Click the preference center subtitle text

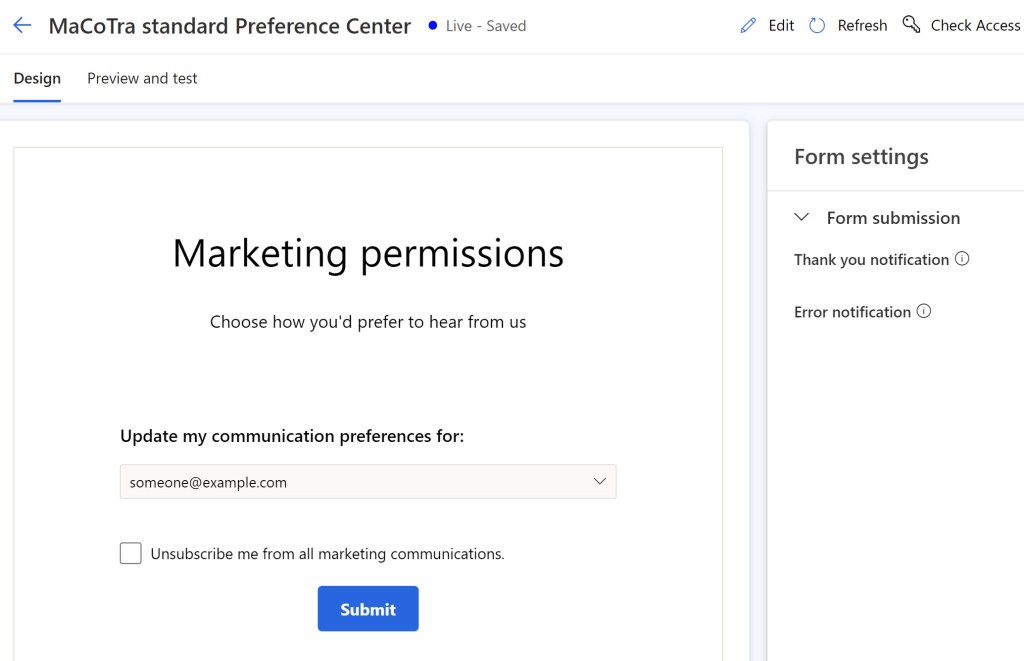[368, 321]
